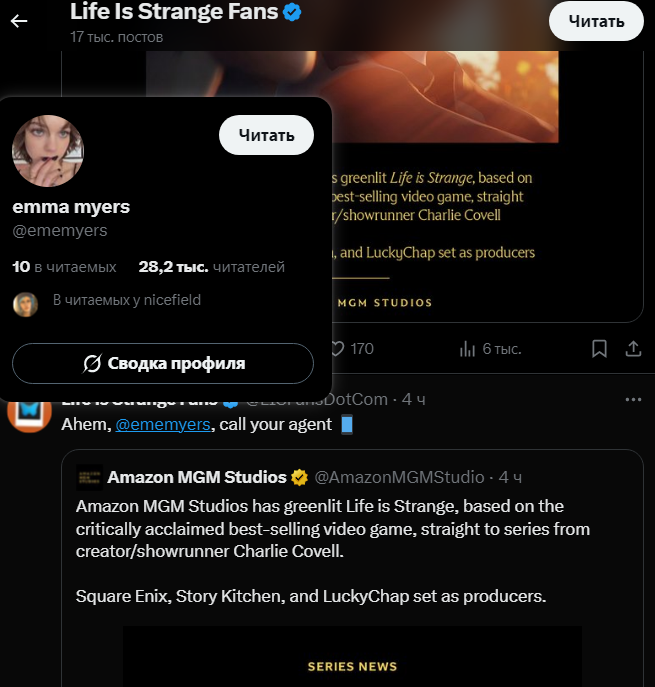Click the emma myers display name
Viewport: 655px width, 687px height.
pyautogui.click(x=71, y=207)
